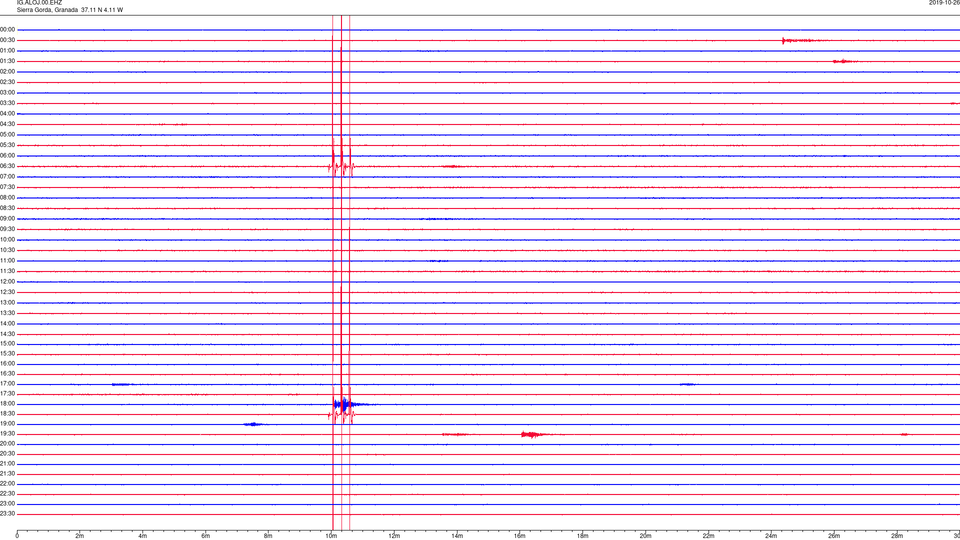This screenshot has height=540, width=960.
Task: Select the 00:30 trace time label
Action: (x=7, y=40)
